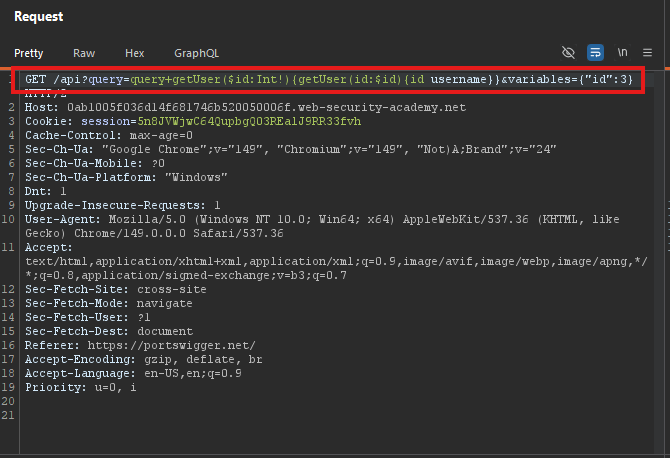Click the Sec-Ch-Ua-Mobile: ?0 line
Viewport: 670px width, 458px height.
pyautogui.click(x=94, y=164)
